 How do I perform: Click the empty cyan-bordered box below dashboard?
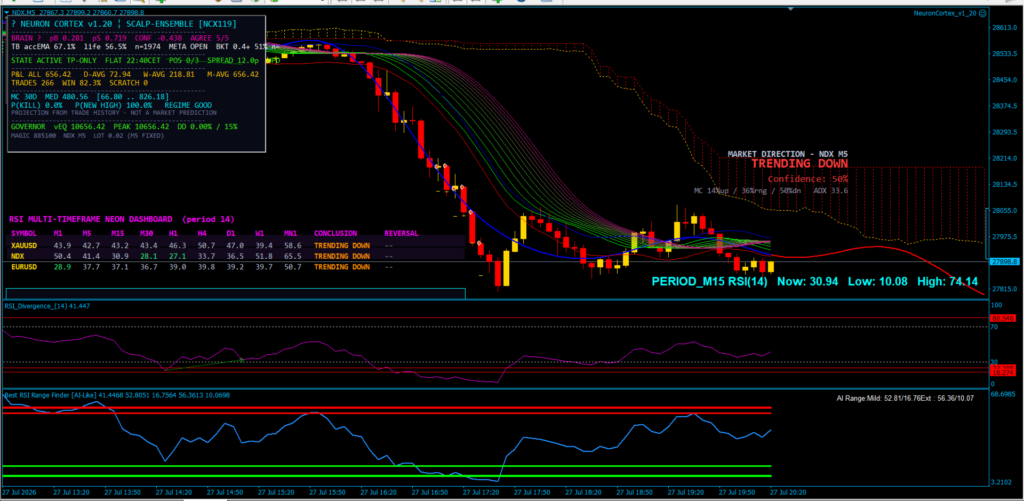point(236,294)
